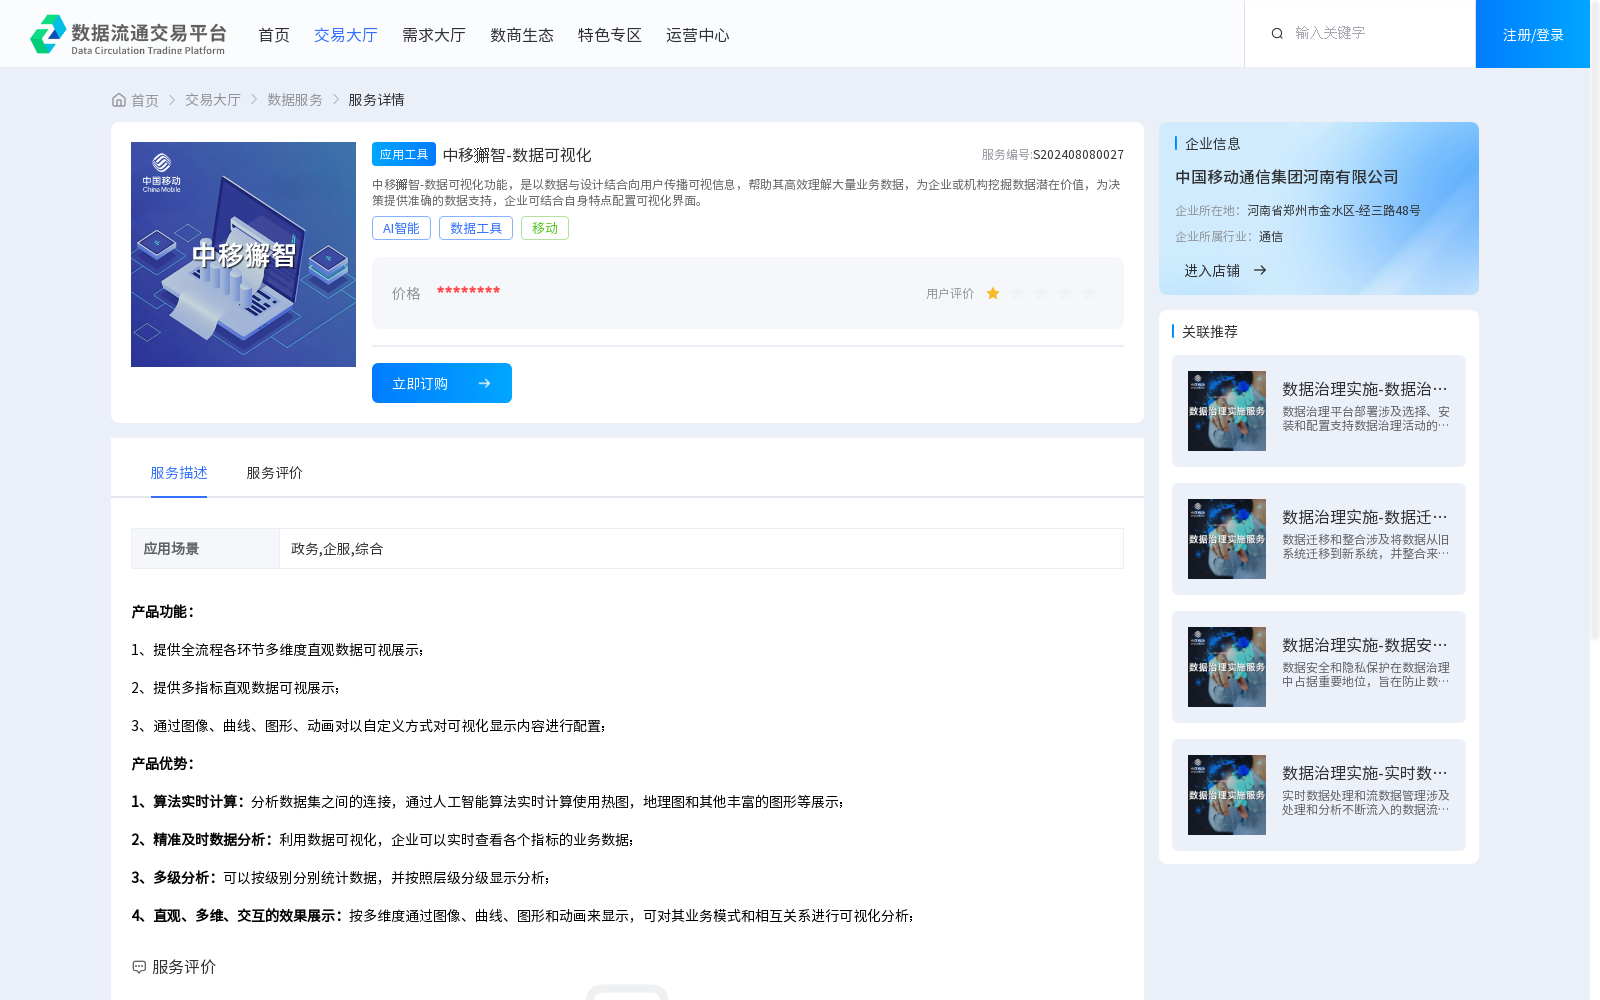Open the 特色专区 nav menu
Image resolution: width=1600 pixels, height=1000 pixels.
click(610, 35)
